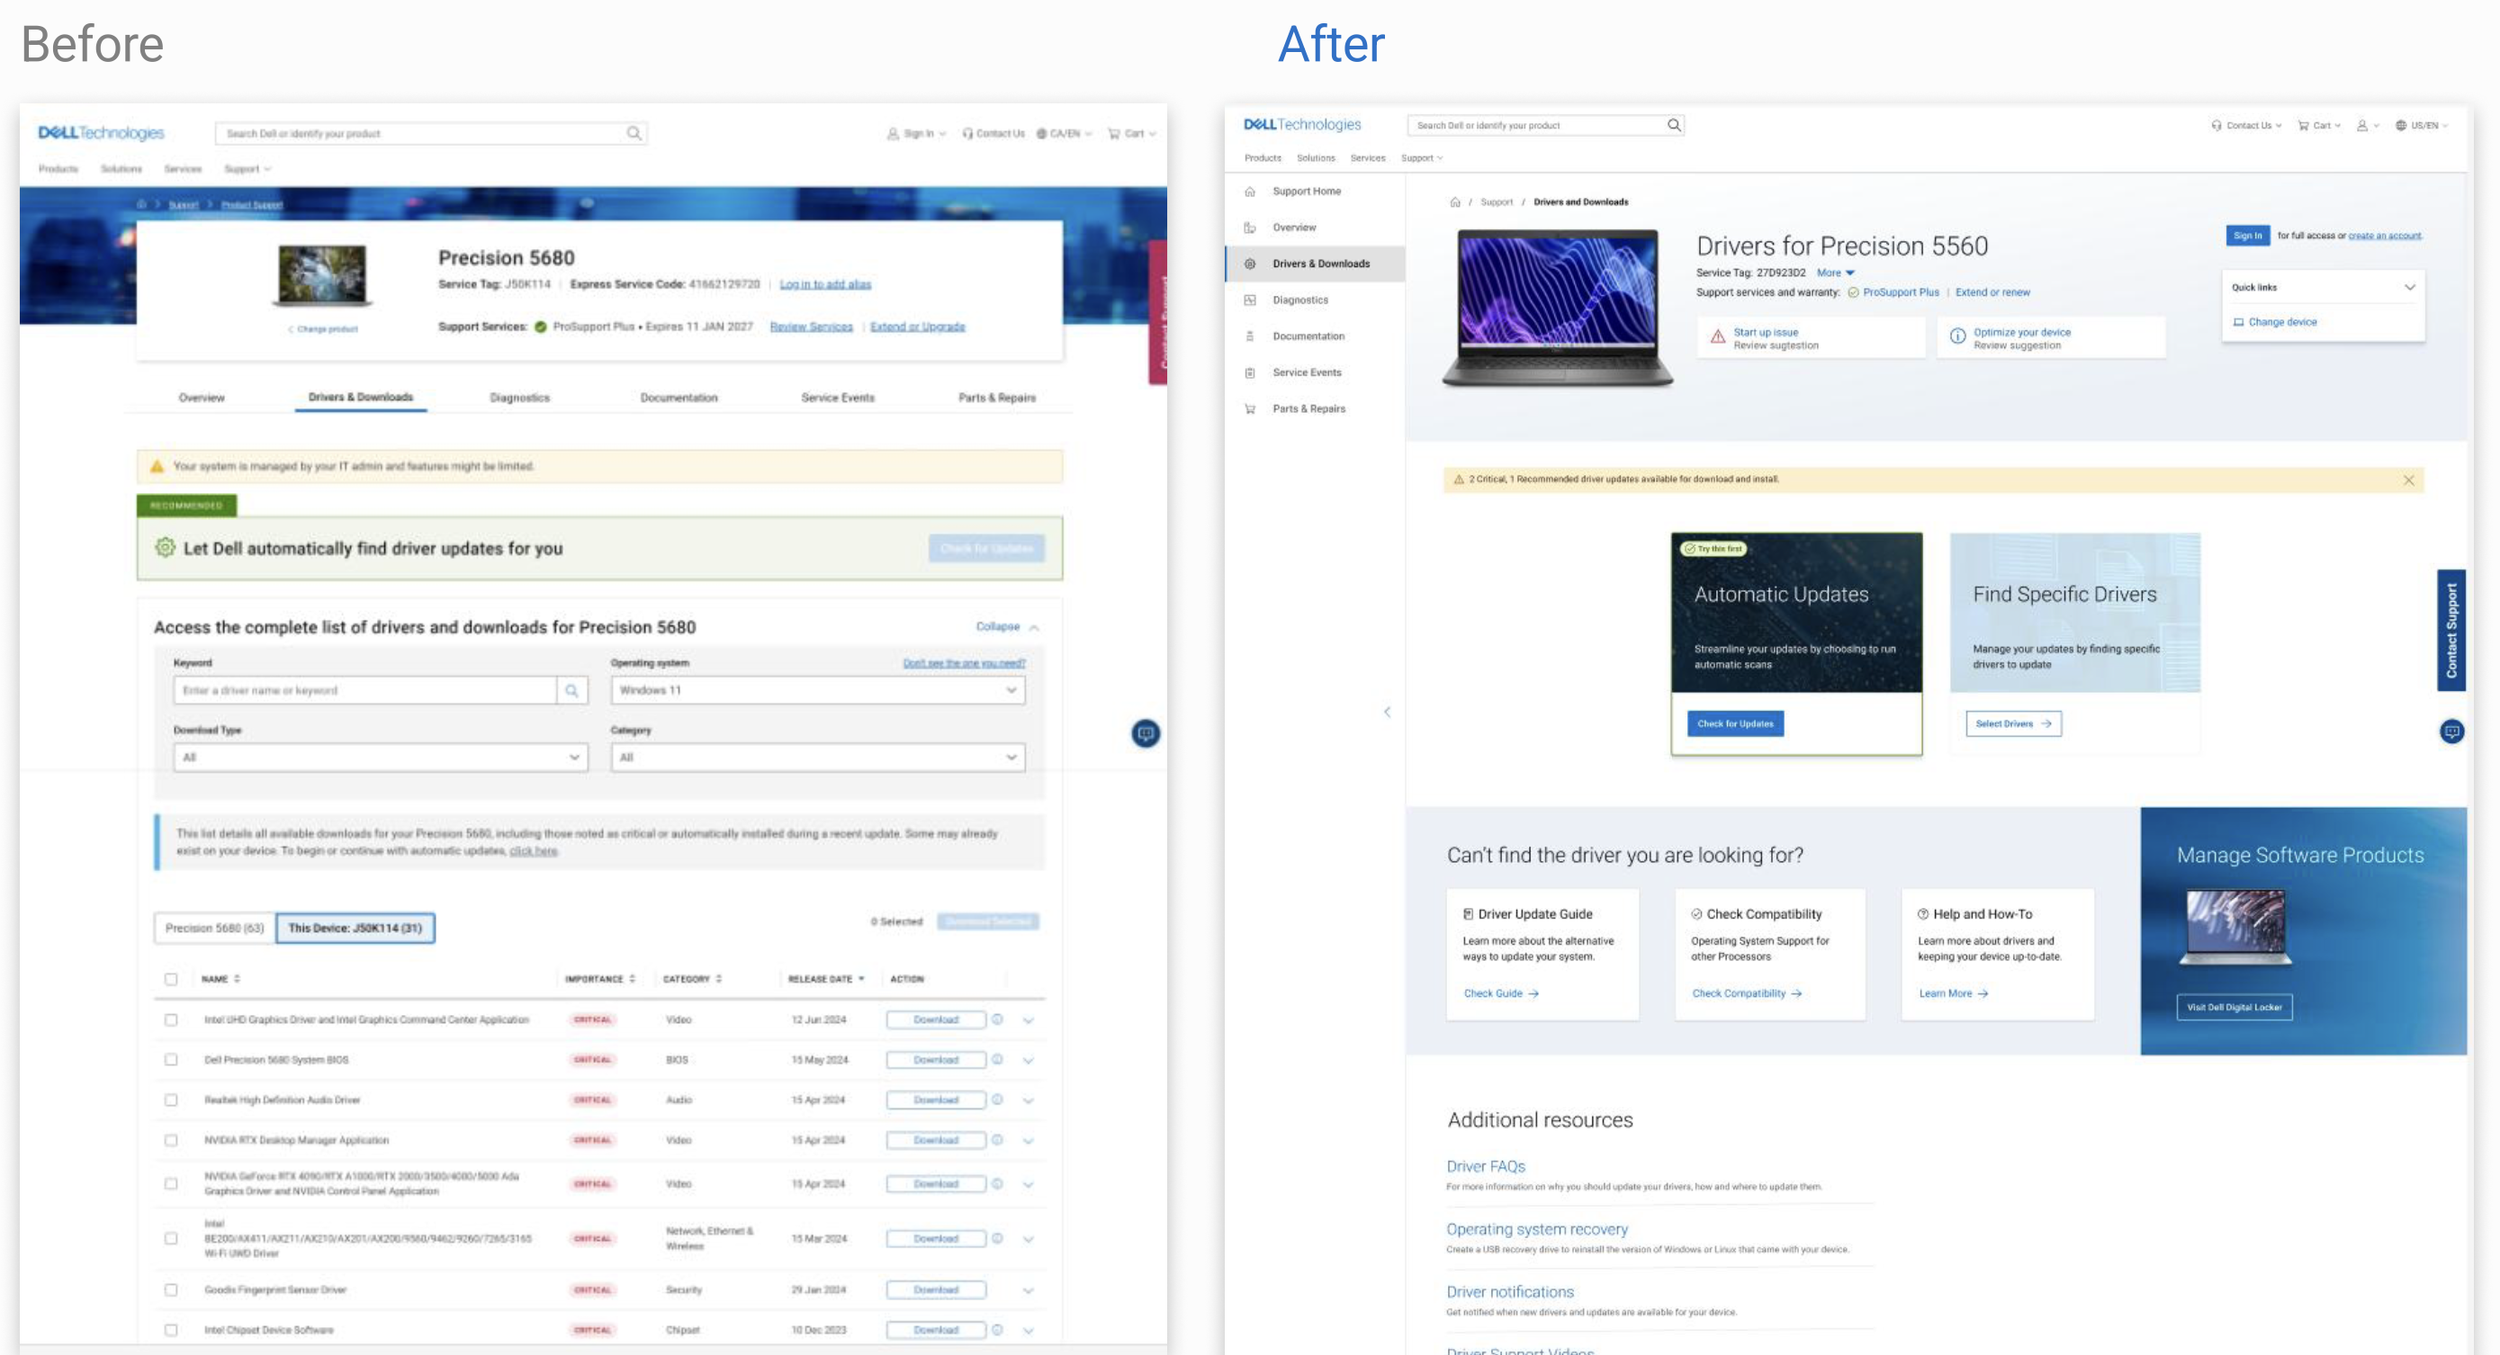Switch to the Overview tab on the Before page
The height and width of the screenshot is (1355, 2500).
pyautogui.click(x=201, y=398)
